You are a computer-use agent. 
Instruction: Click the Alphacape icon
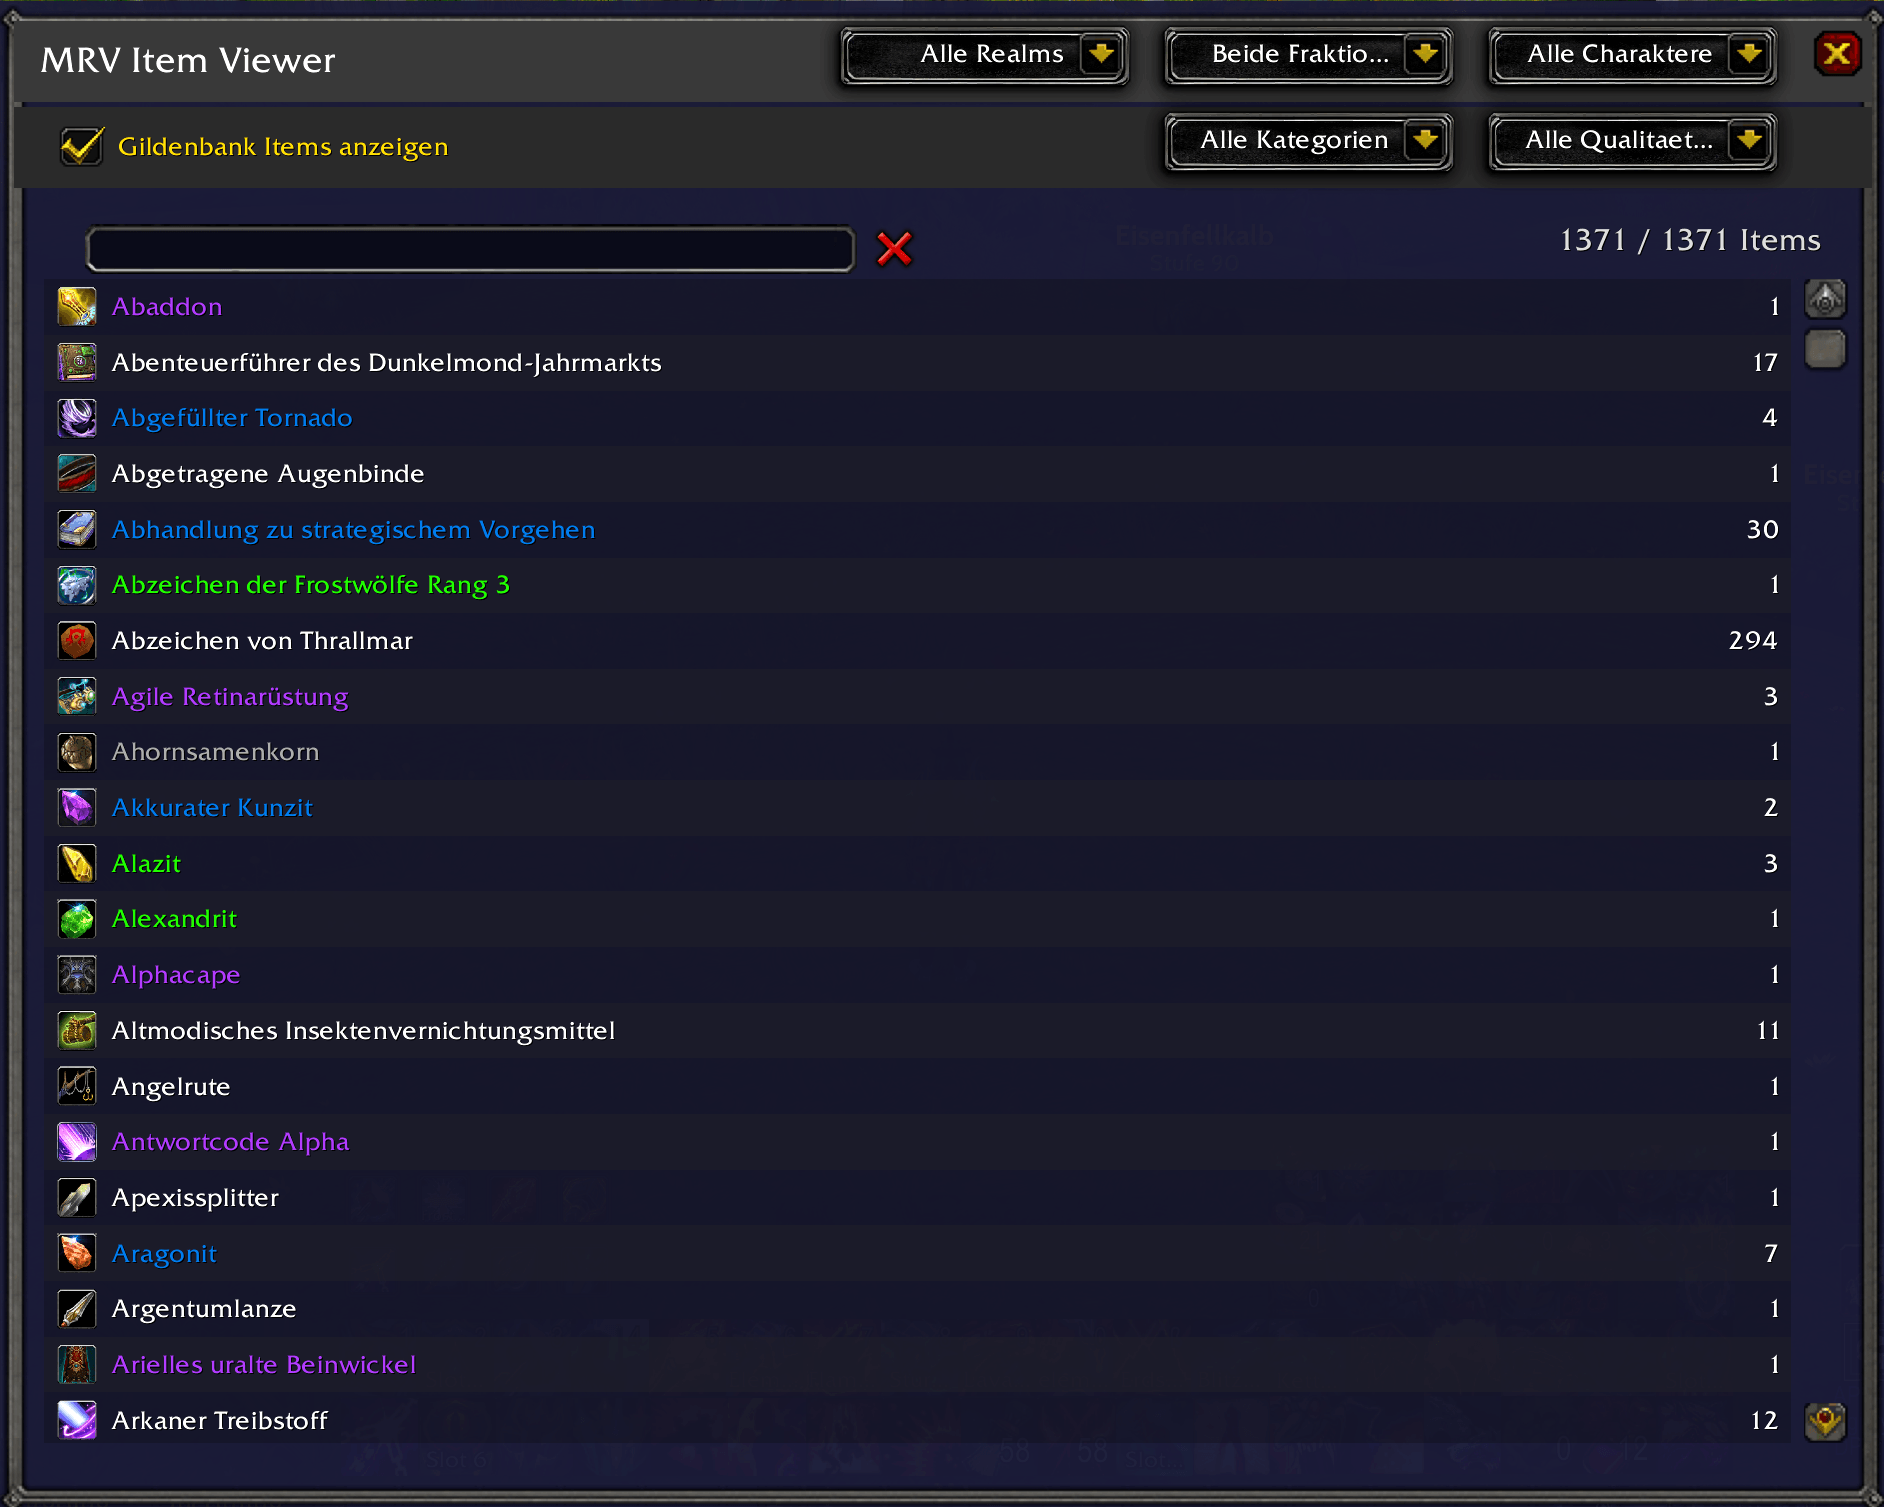pyautogui.click(x=77, y=975)
